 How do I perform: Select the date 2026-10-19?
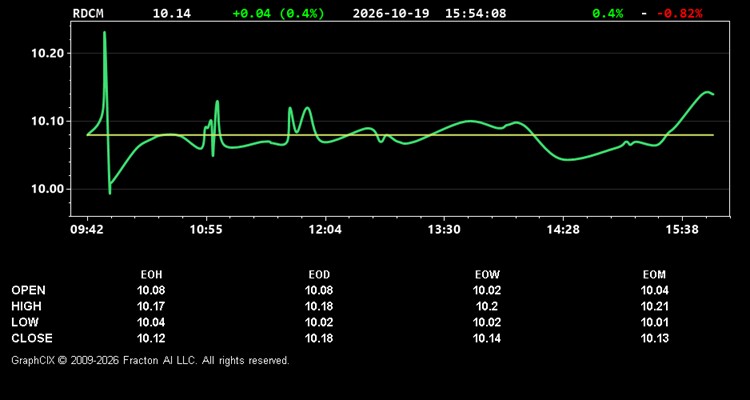pos(392,13)
